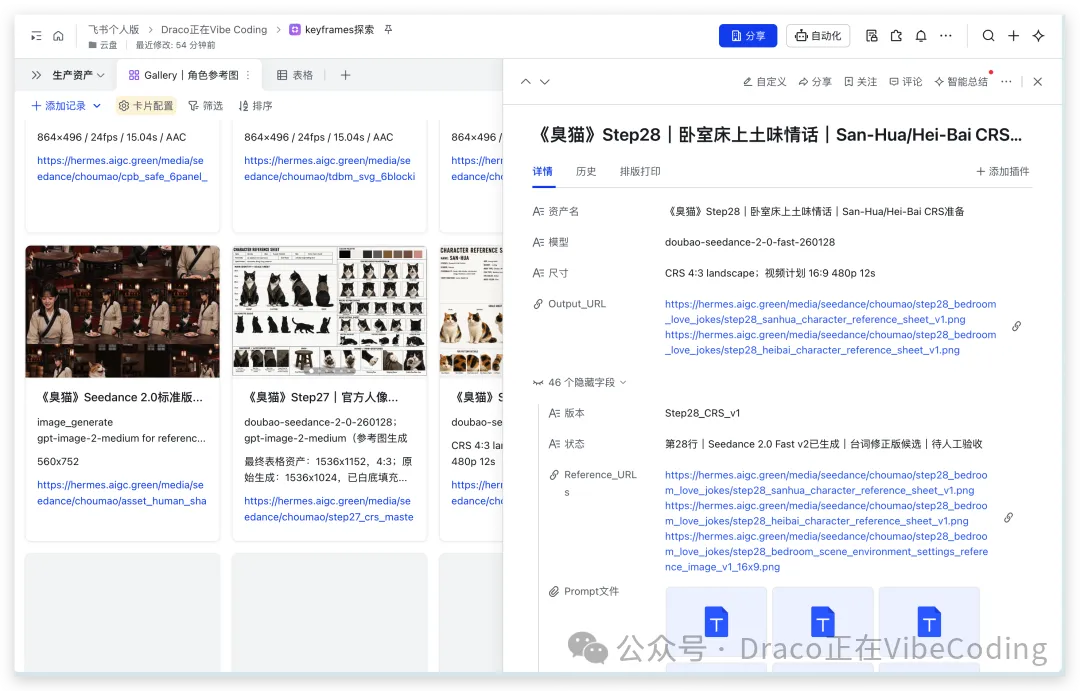The image size is (1080, 691).
Task: Select the 历史 tab
Action: [586, 171]
